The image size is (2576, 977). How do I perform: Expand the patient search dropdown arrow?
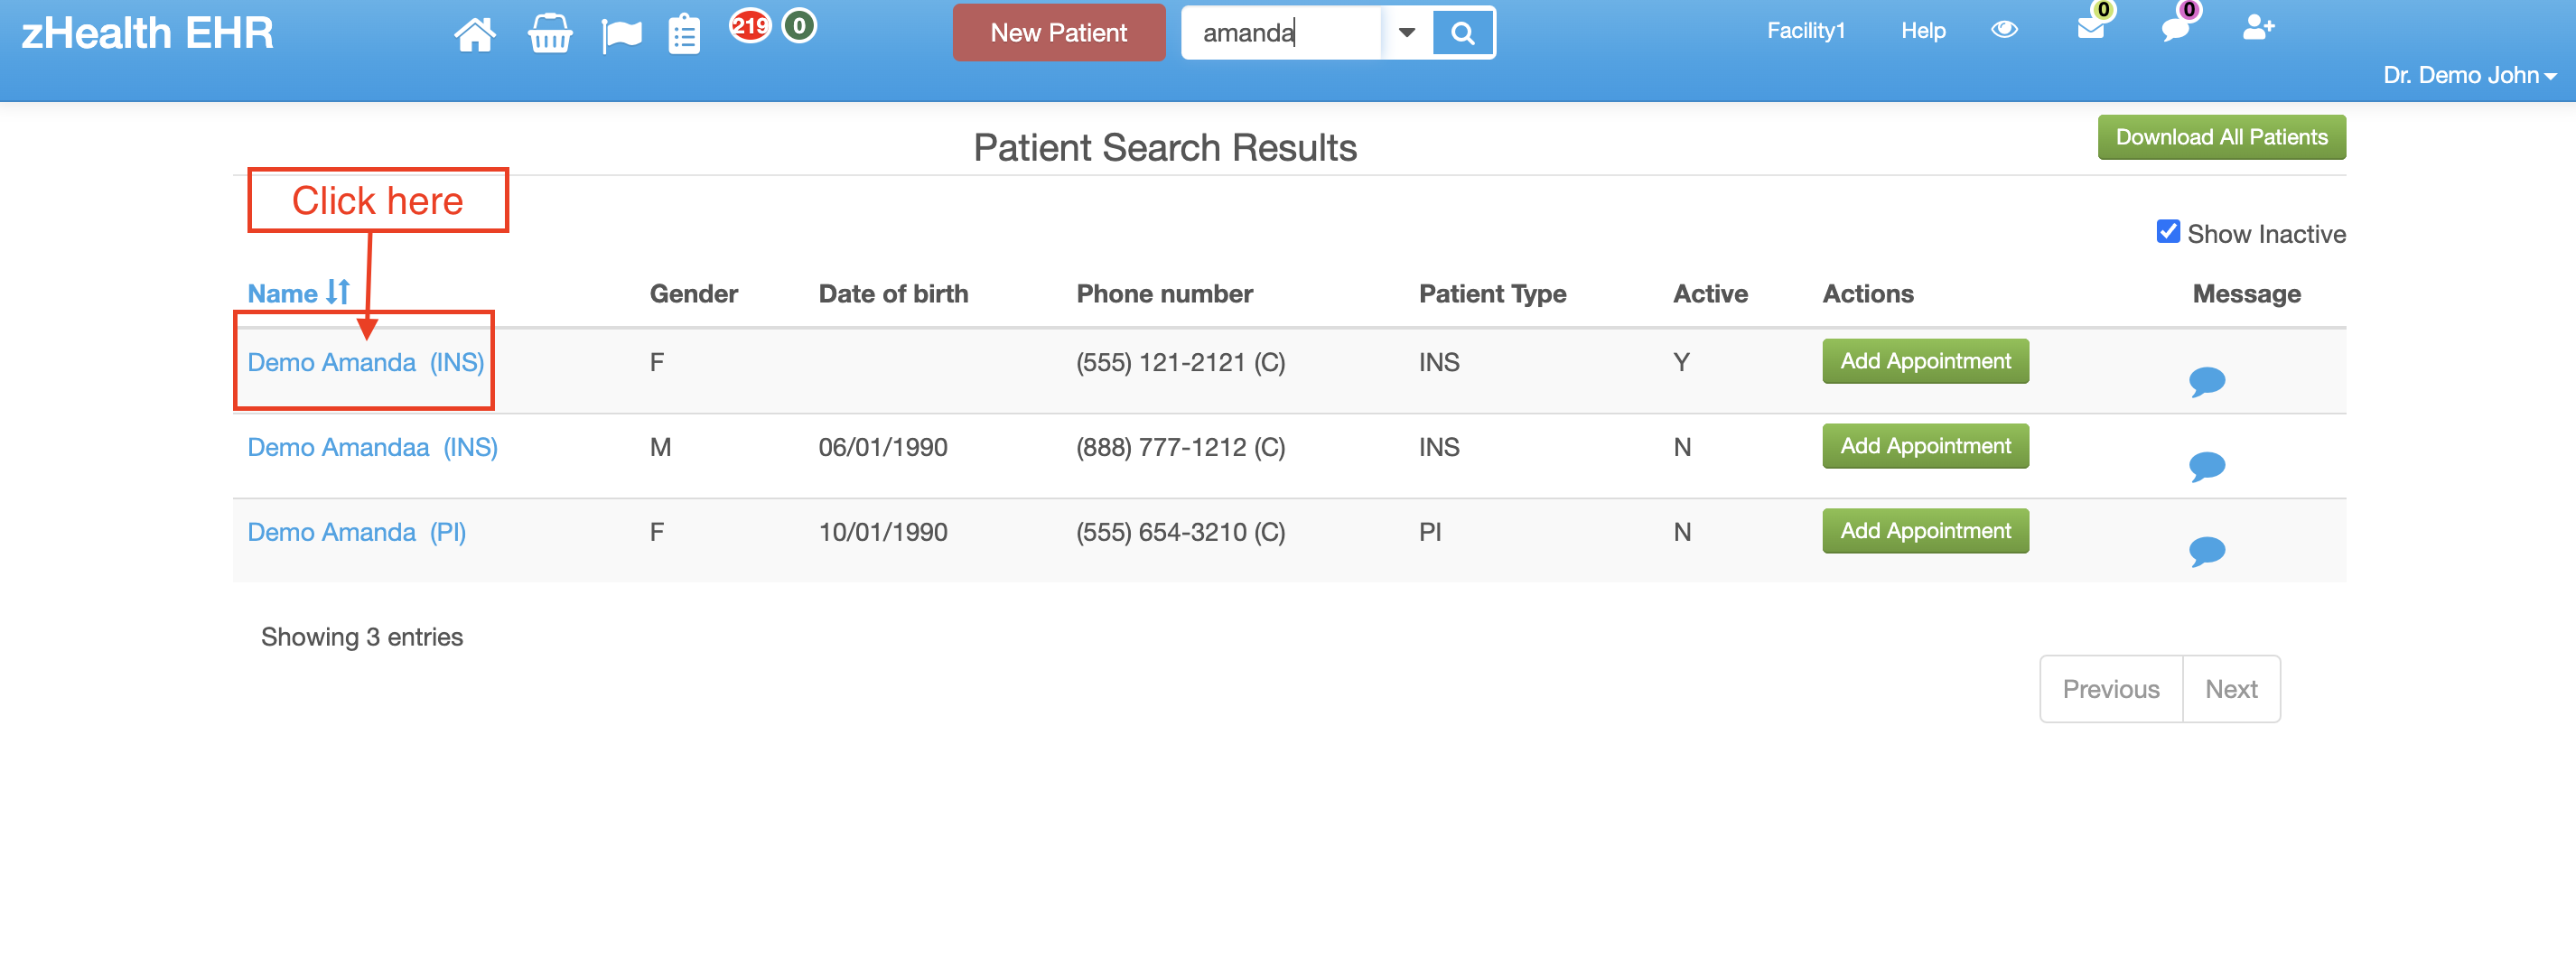(x=1406, y=33)
